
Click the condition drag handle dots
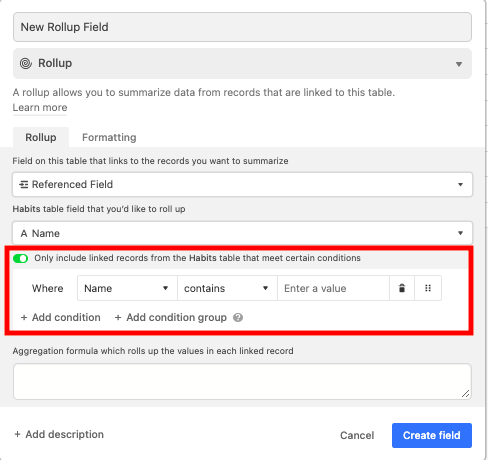428,288
